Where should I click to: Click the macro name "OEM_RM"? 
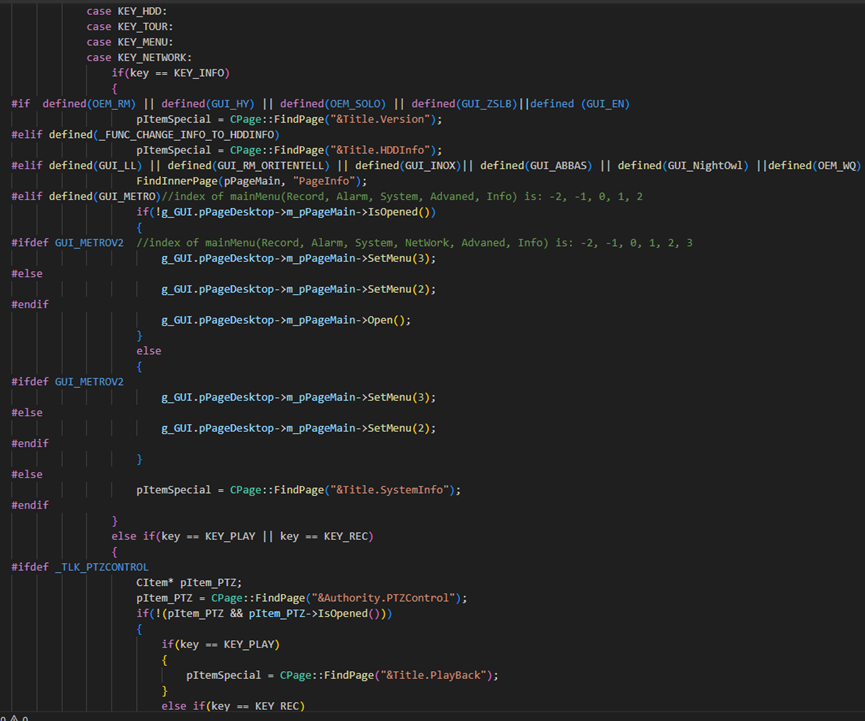click(x=111, y=104)
